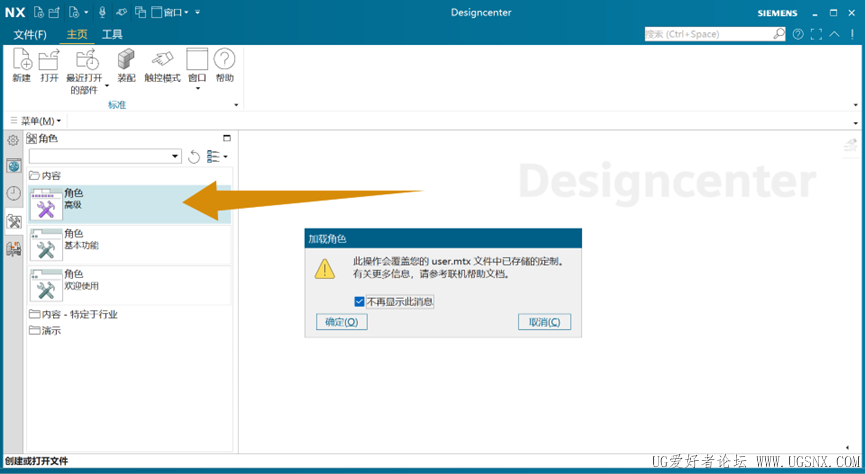
Task: Expand the 最近打开的部件 dropdown arrow
Action: [107, 86]
